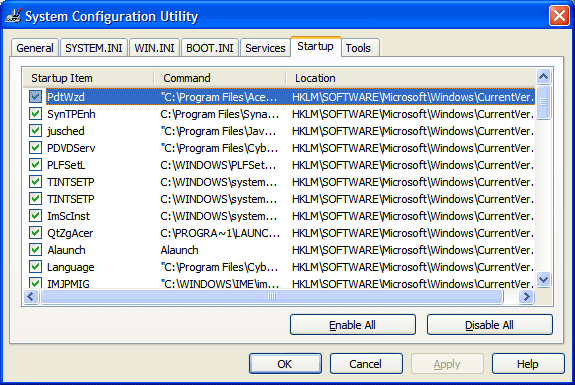Click the vertical scrollbar thumb
Image resolution: width=575 pixels, height=385 pixels.
(543, 103)
